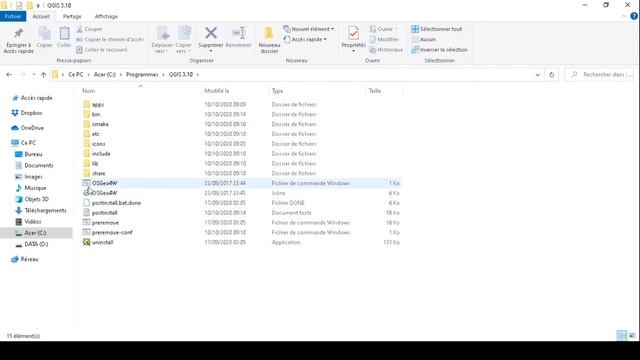Switch to the Accueil tab
This screenshot has height=360, width=640.
[41, 16]
